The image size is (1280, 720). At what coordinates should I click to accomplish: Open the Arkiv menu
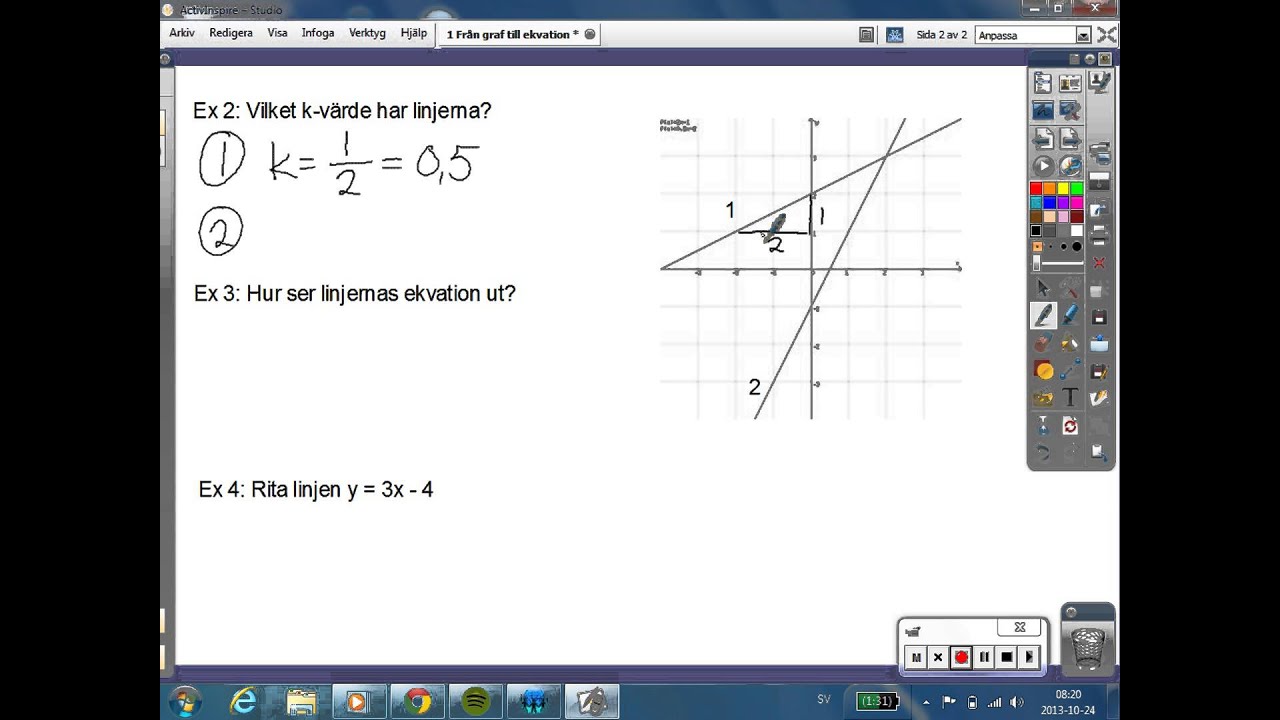click(x=182, y=33)
